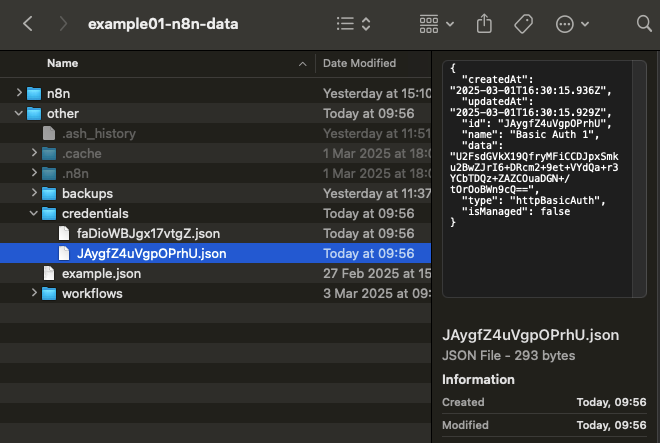Click the Search magnifier icon
This screenshot has width=660, height=443.
click(644, 24)
